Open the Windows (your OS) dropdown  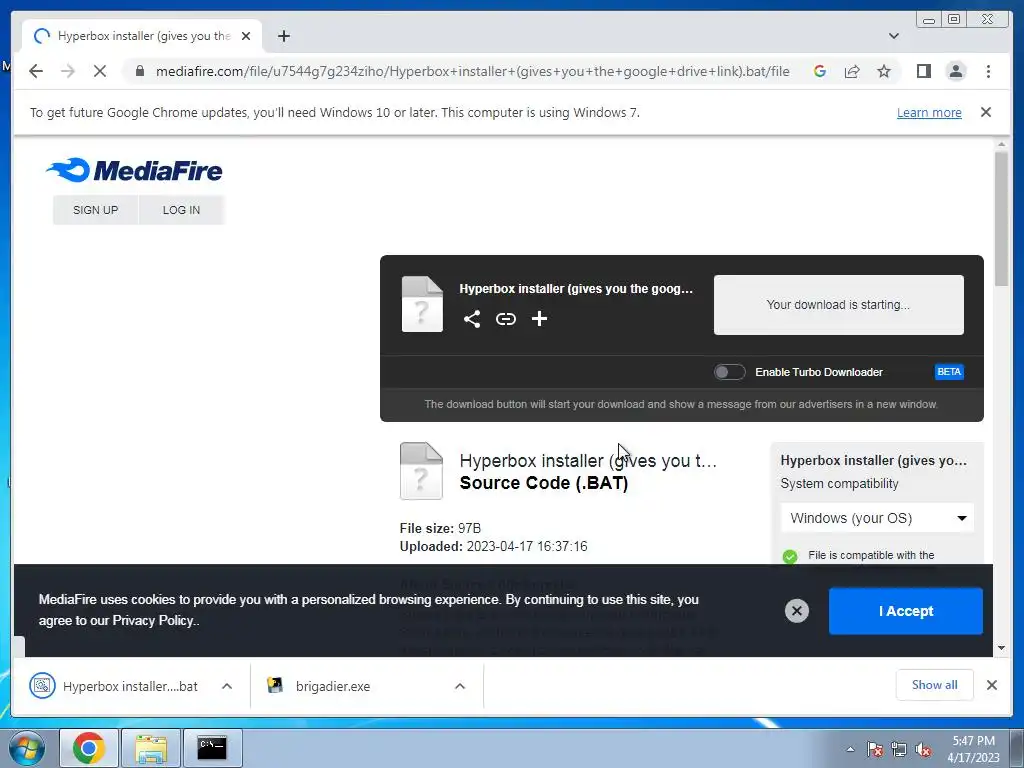click(x=877, y=518)
